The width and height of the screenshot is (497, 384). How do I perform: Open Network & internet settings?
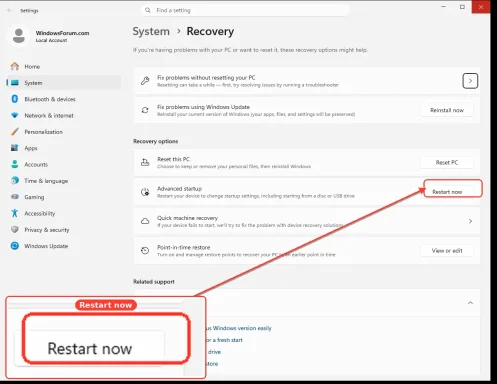click(x=63, y=115)
